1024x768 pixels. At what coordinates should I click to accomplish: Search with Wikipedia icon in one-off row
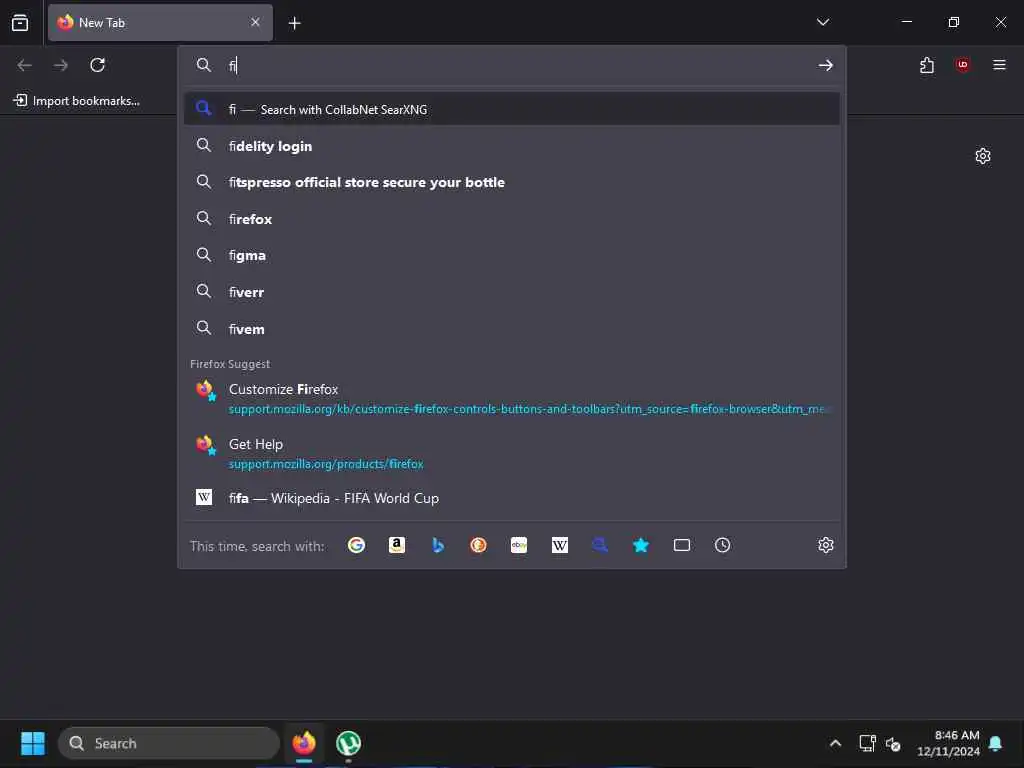click(x=560, y=545)
